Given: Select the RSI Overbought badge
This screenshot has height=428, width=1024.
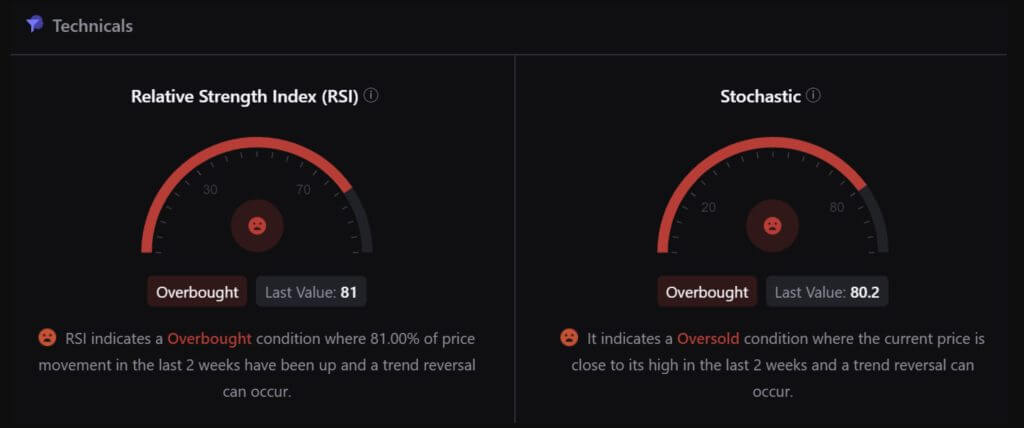Looking at the screenshot, I should [197, 291].
